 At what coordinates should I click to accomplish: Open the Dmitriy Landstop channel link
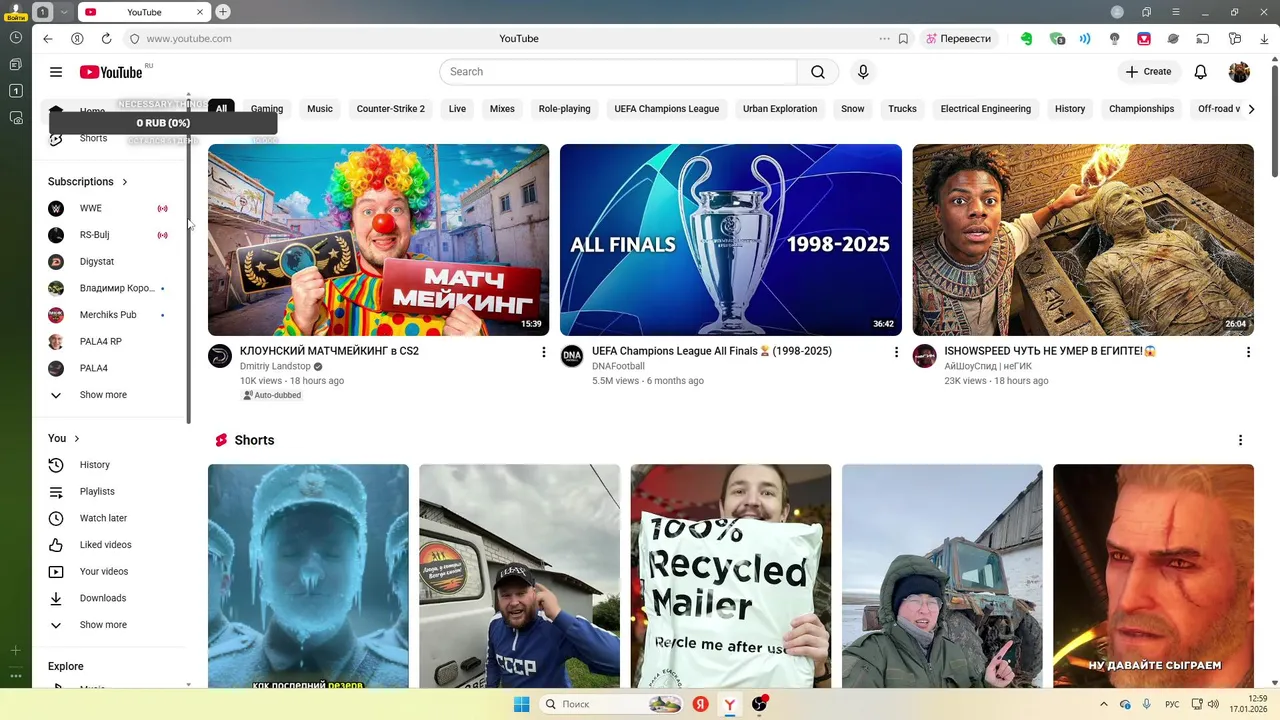(x=275, y=367)
